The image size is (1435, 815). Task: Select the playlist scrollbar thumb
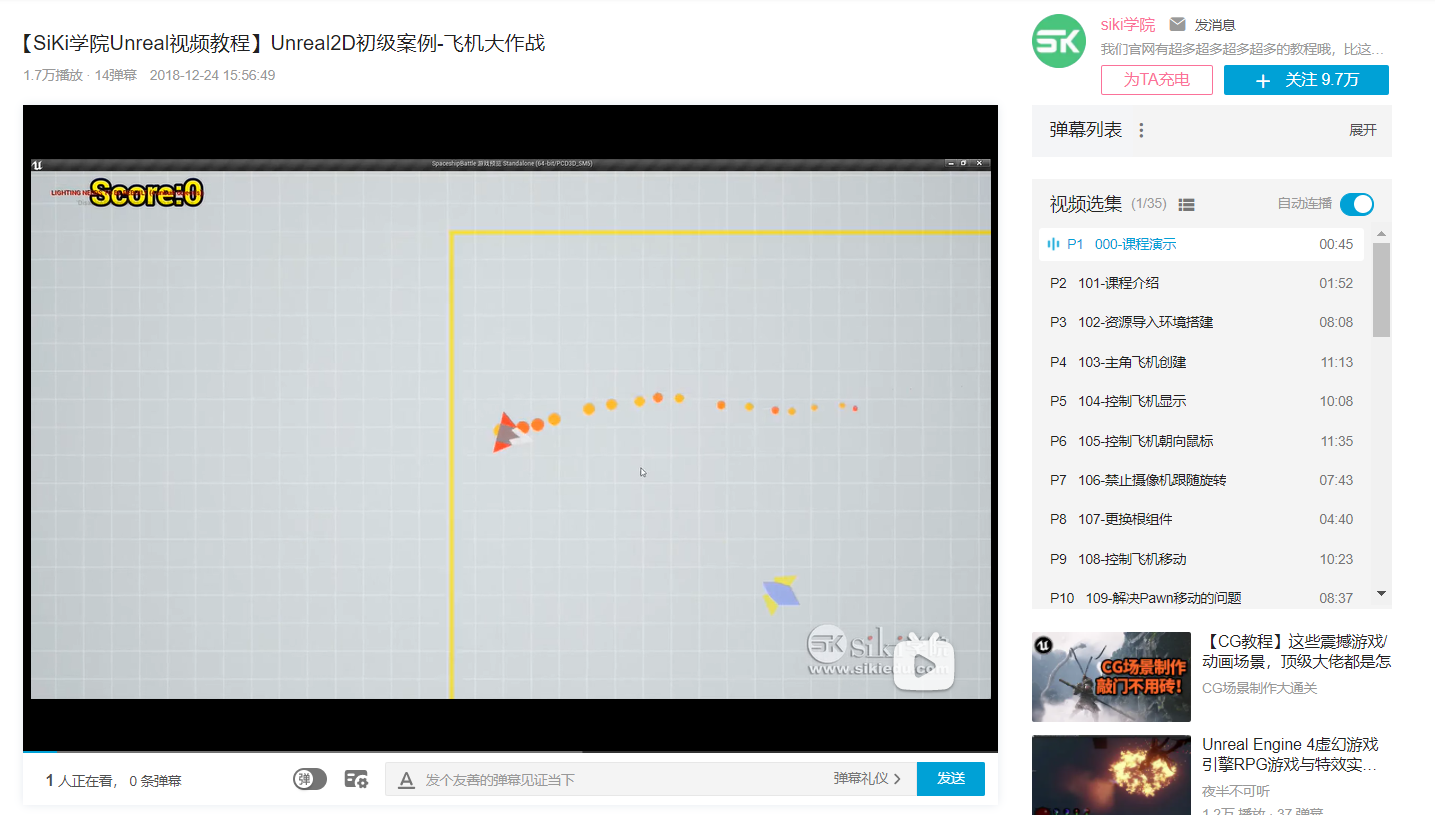point(1382,290)
